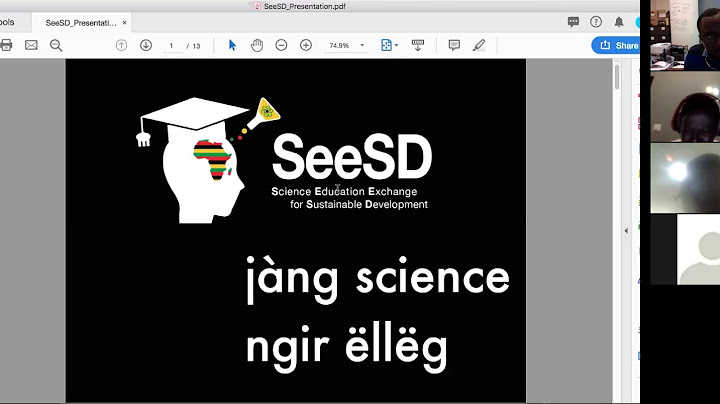The image size is (720, 404).
Task: Close the SeeSD_Presentation tab
Action: [x=124, y=22]
